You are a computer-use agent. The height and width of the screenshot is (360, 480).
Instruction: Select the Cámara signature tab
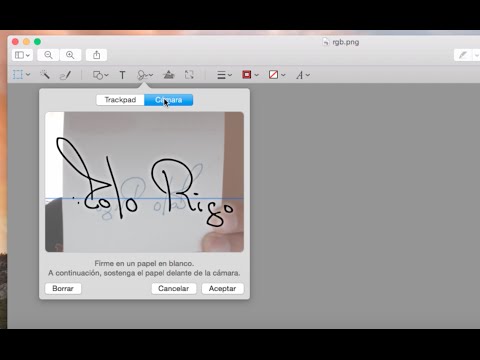[x=169, y=100]
